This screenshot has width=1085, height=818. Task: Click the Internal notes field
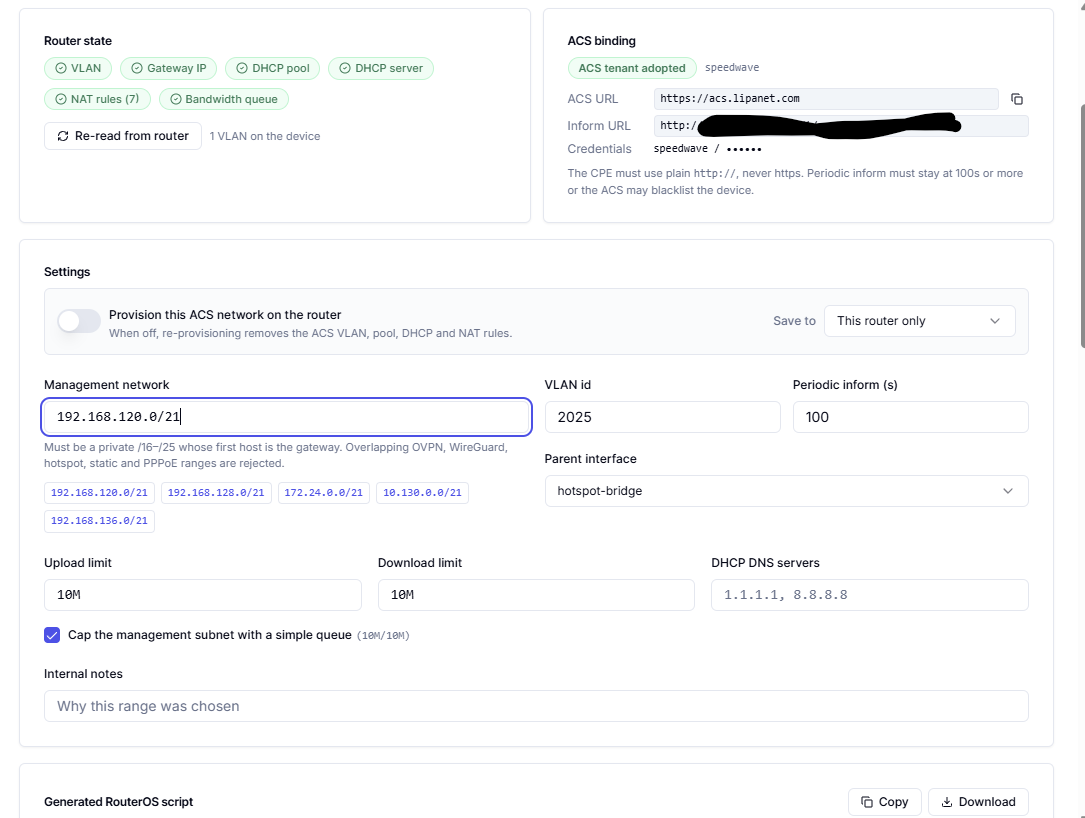(536, 706)
